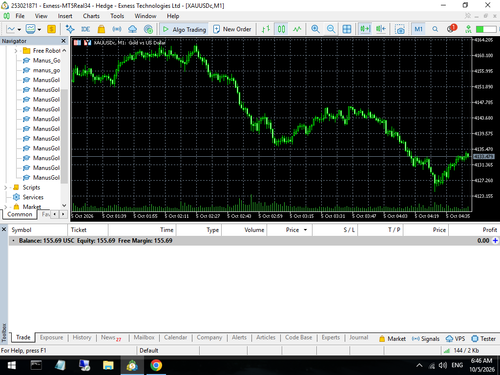
Task: Click the connection speed 144 / 2 Kb
Action: [x=462, y=350]
